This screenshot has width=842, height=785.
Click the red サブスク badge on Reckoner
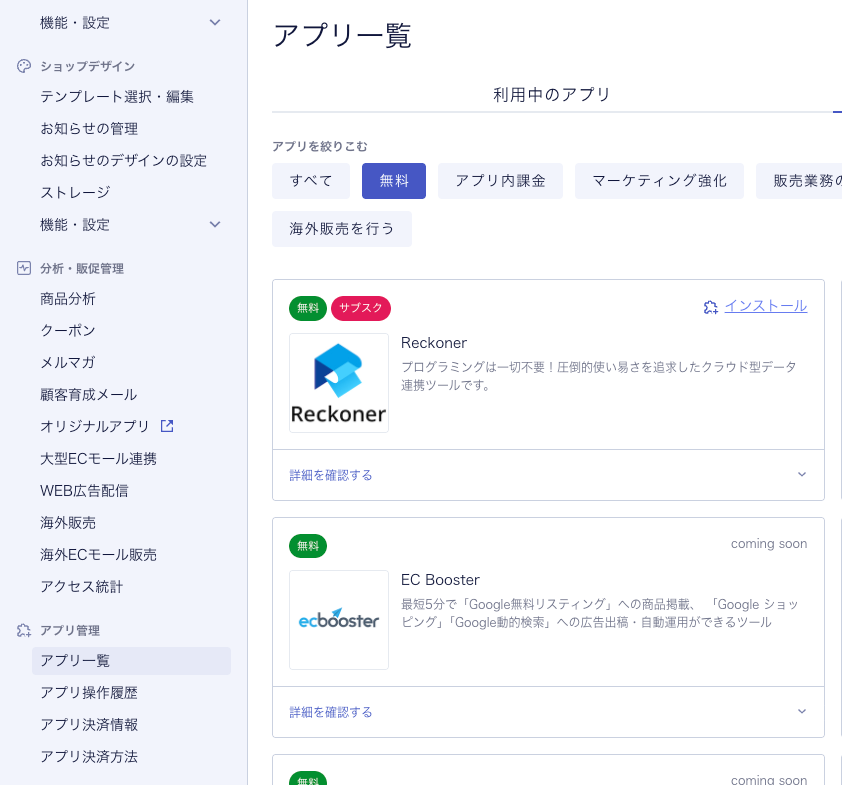pos(360,308)
